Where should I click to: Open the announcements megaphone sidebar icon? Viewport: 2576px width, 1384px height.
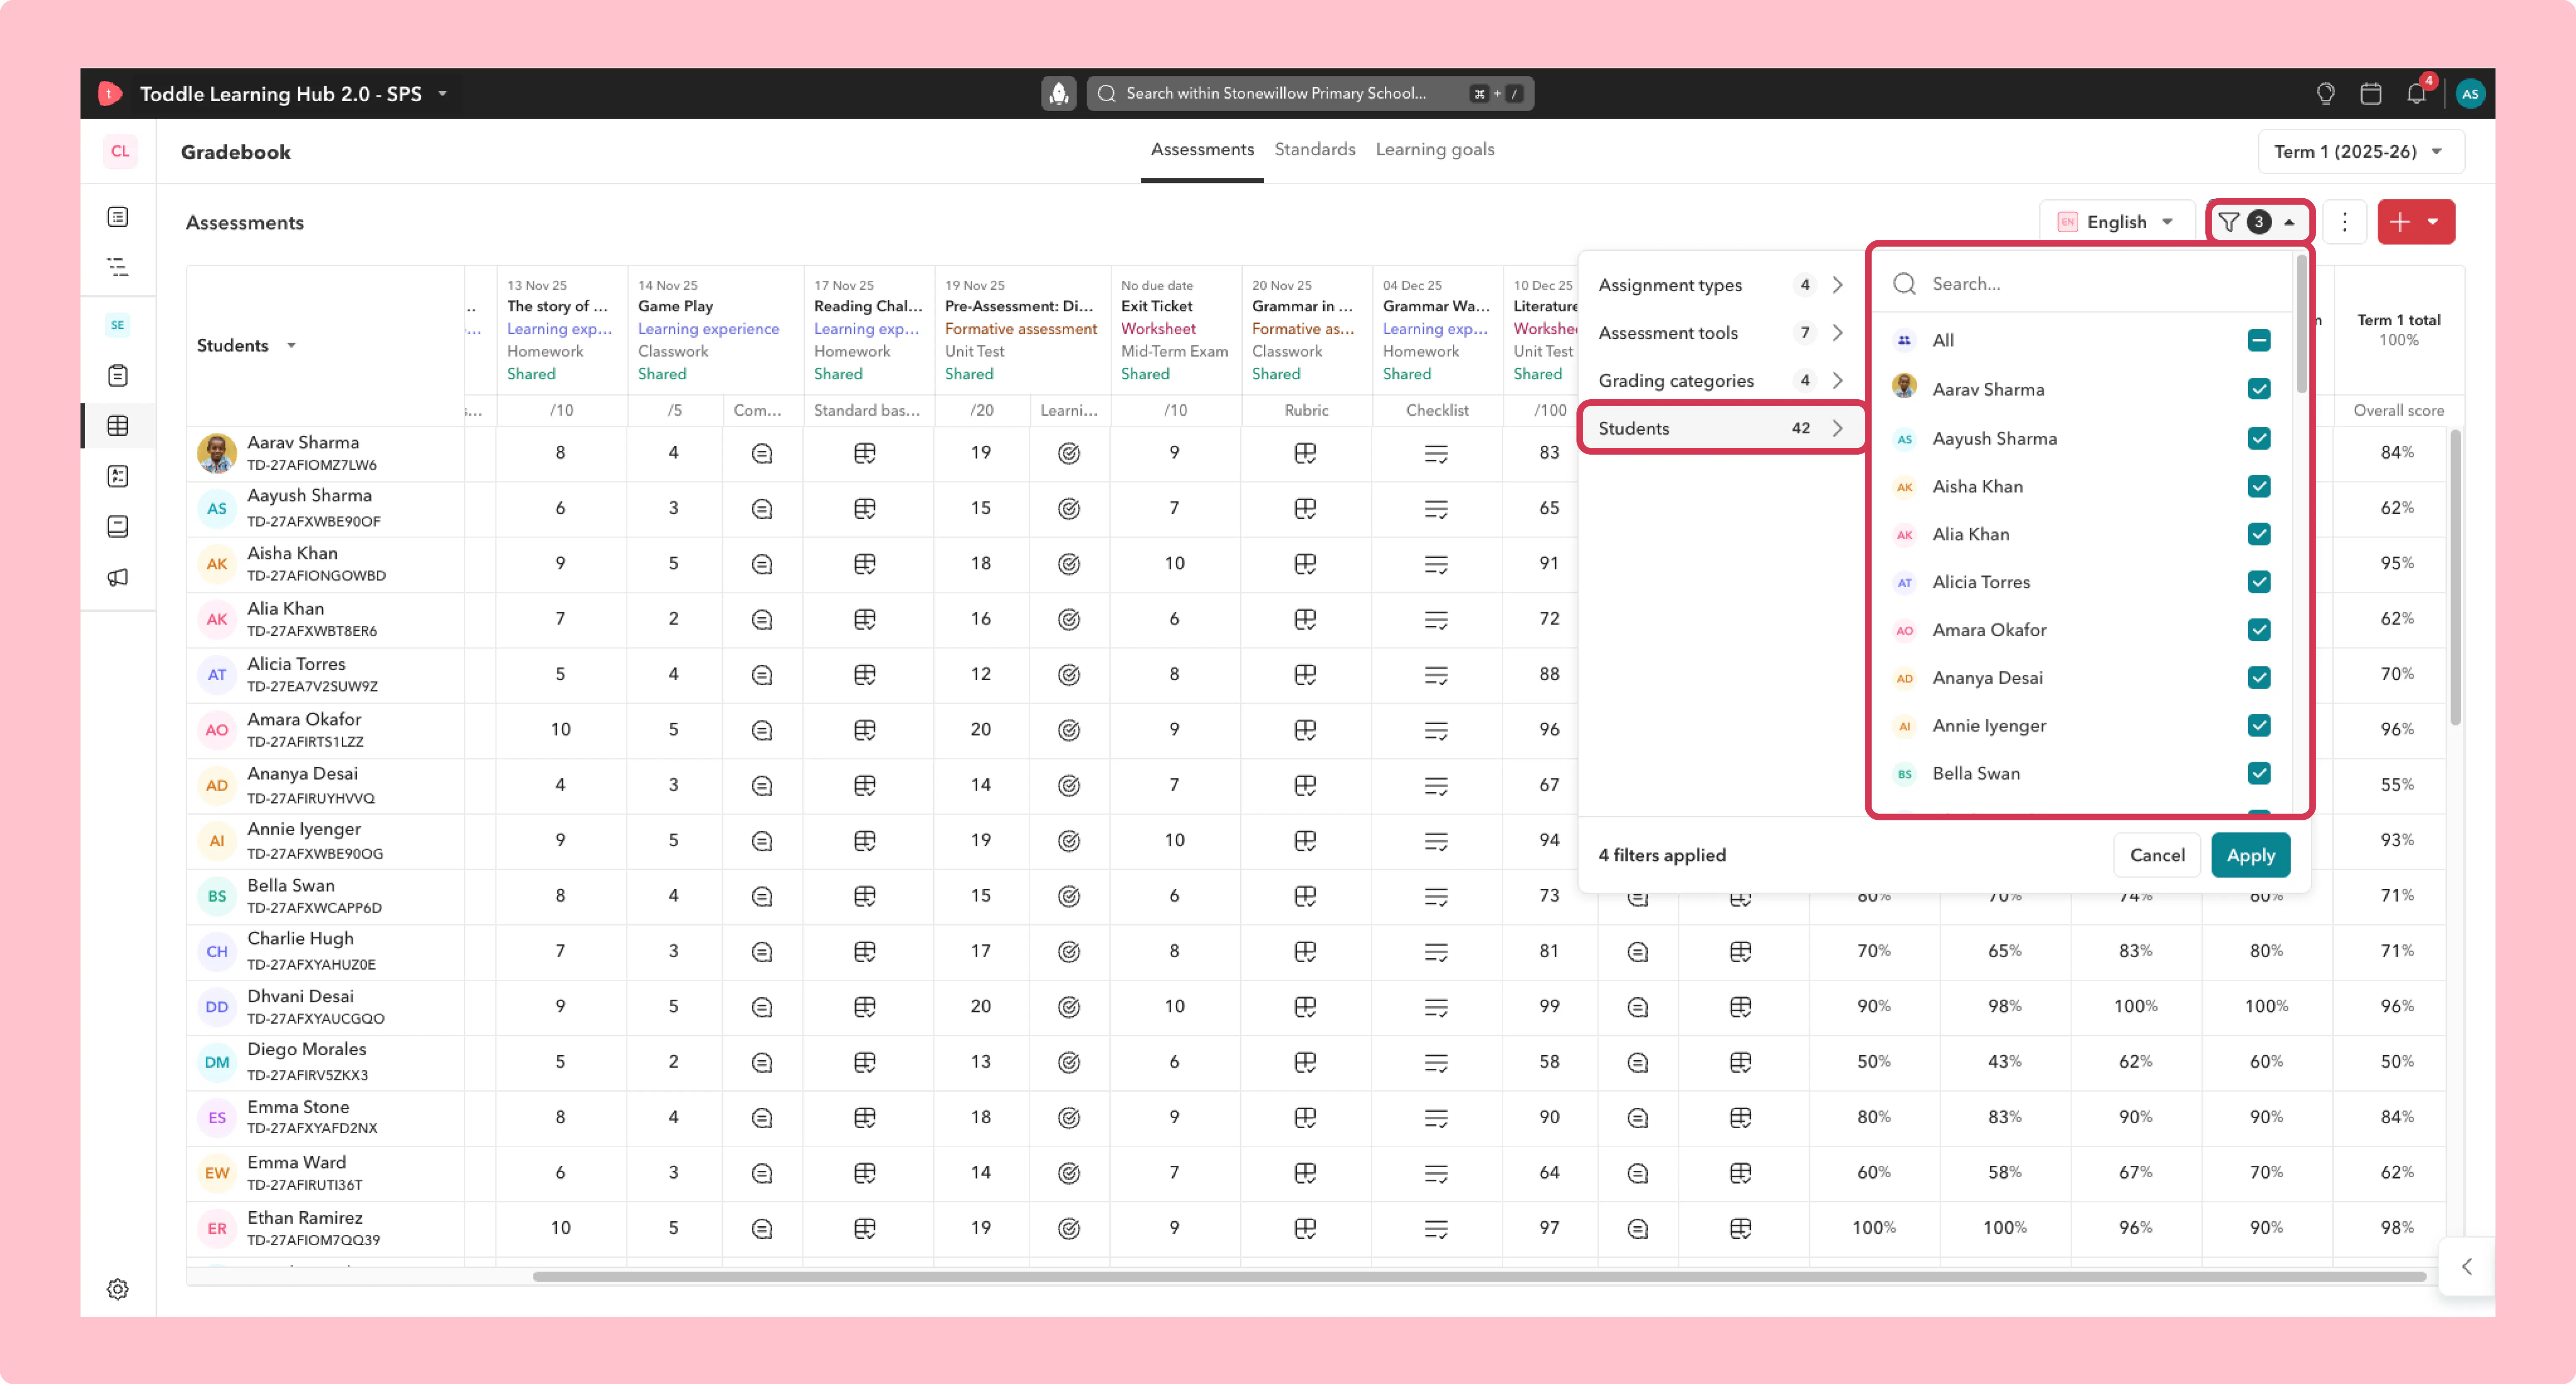118,577
